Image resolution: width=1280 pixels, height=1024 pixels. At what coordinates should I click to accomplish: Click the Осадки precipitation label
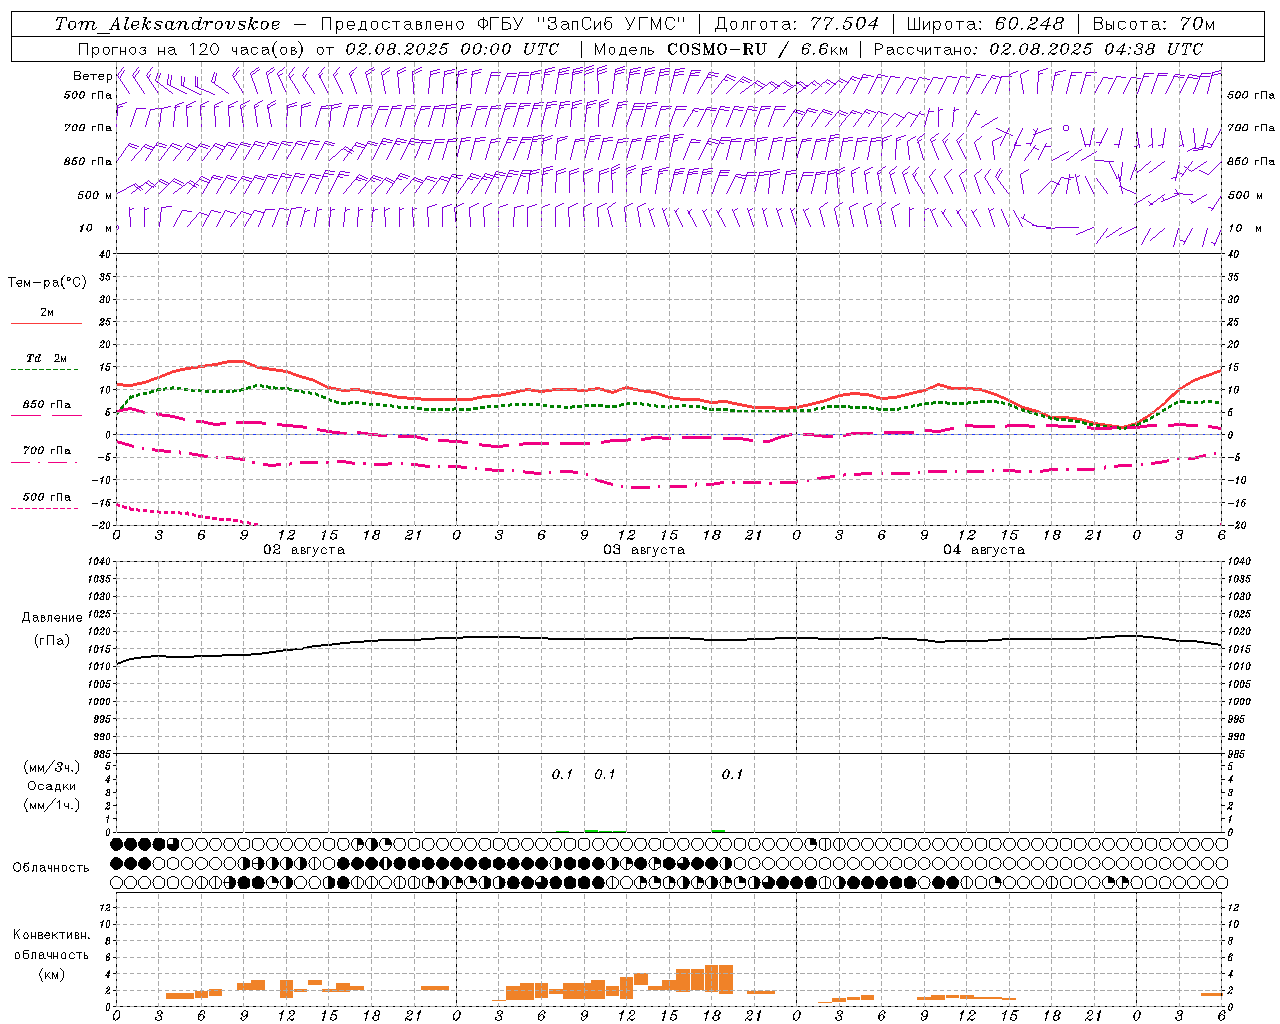[x=51, y=786]
